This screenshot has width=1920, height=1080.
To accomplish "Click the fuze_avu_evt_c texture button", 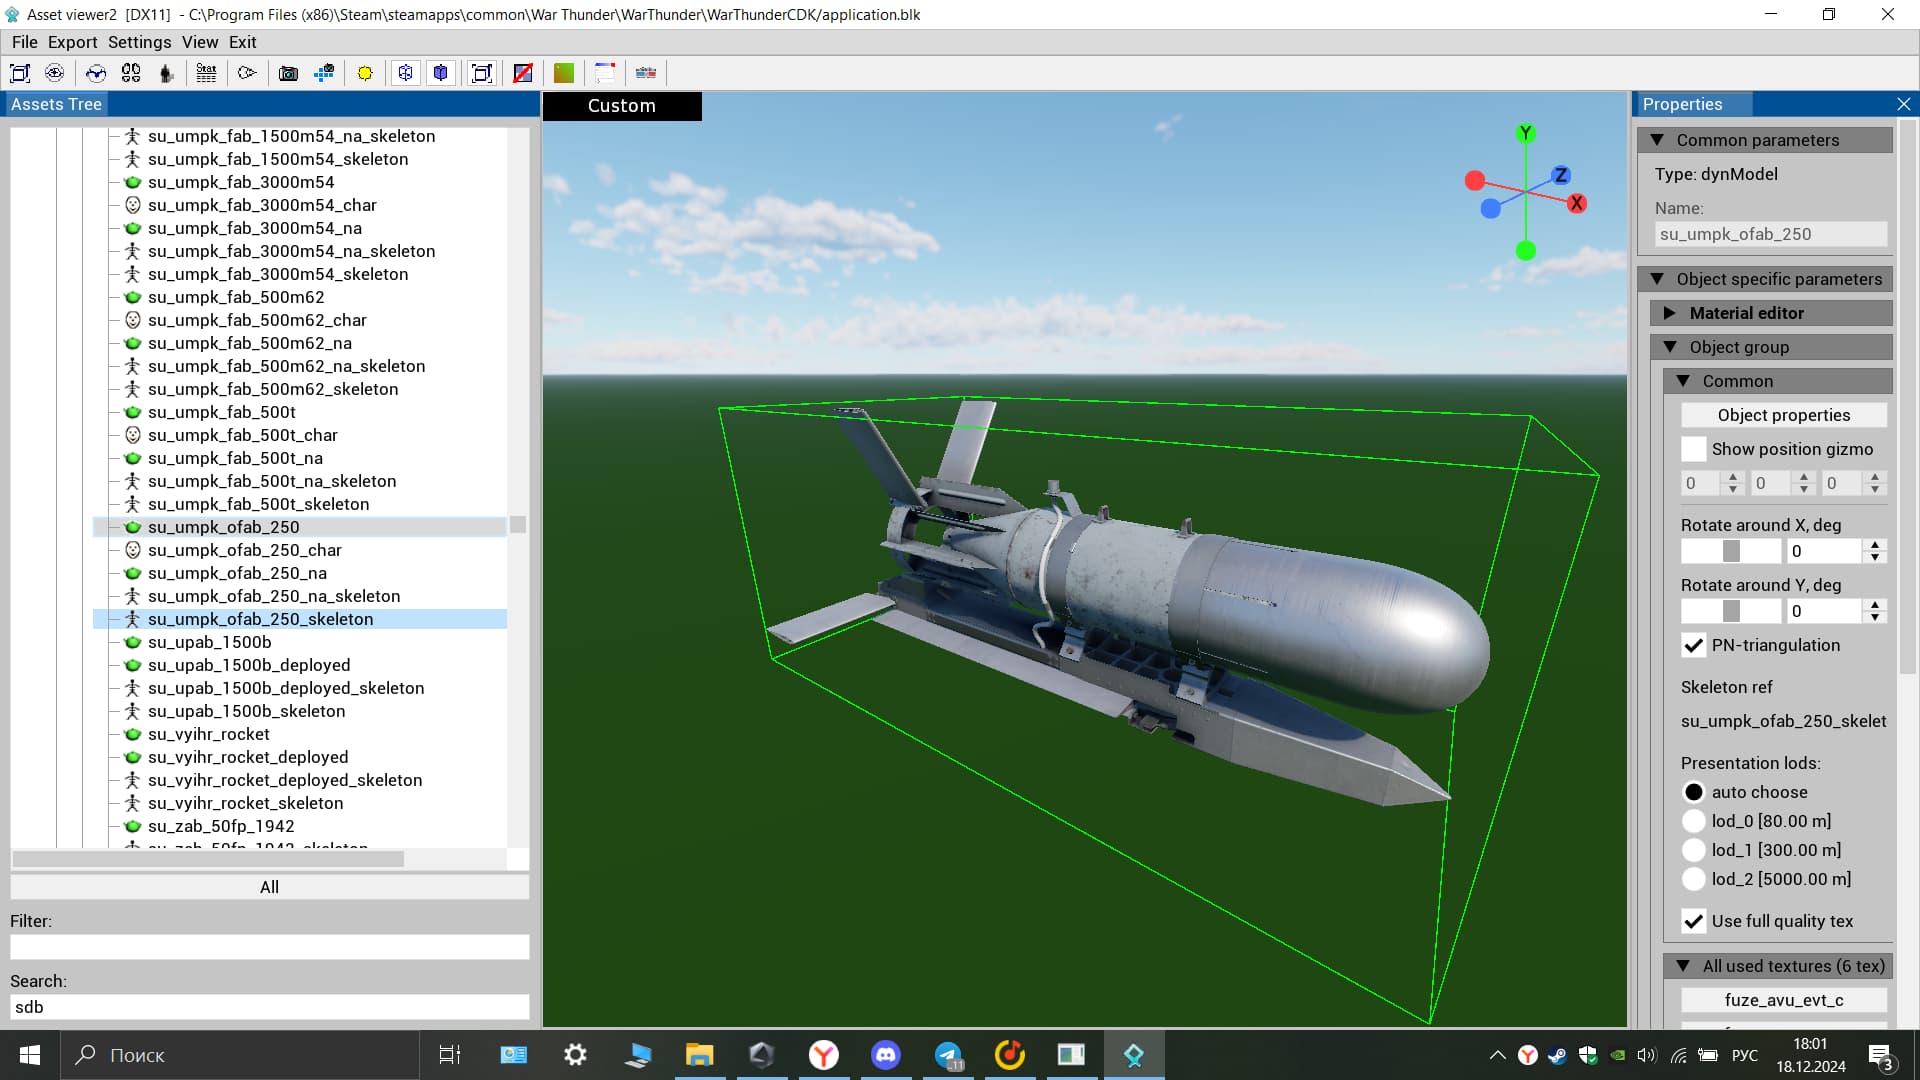I will point(1784,1000).
